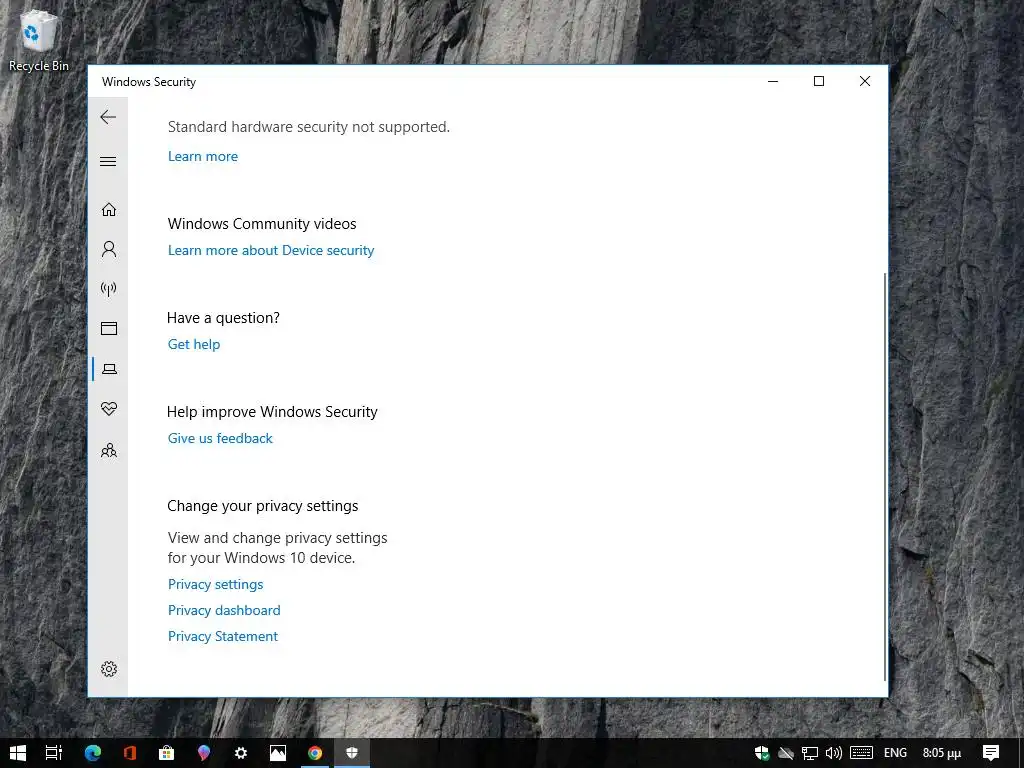The image size is (1024, 768).
Task: Click 'Have a question?' heading
Action: click(223, 317)
